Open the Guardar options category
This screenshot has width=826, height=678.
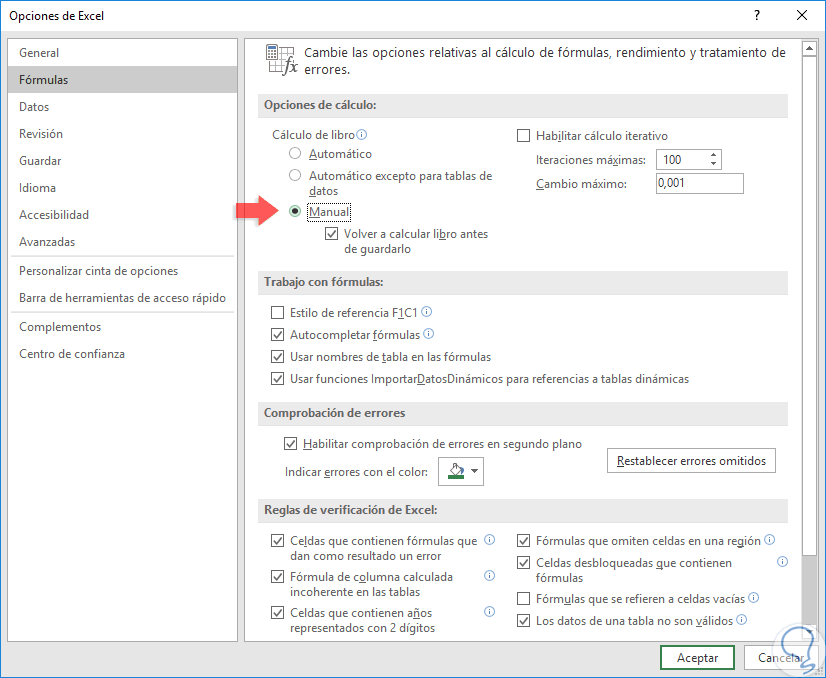point(123,161)
